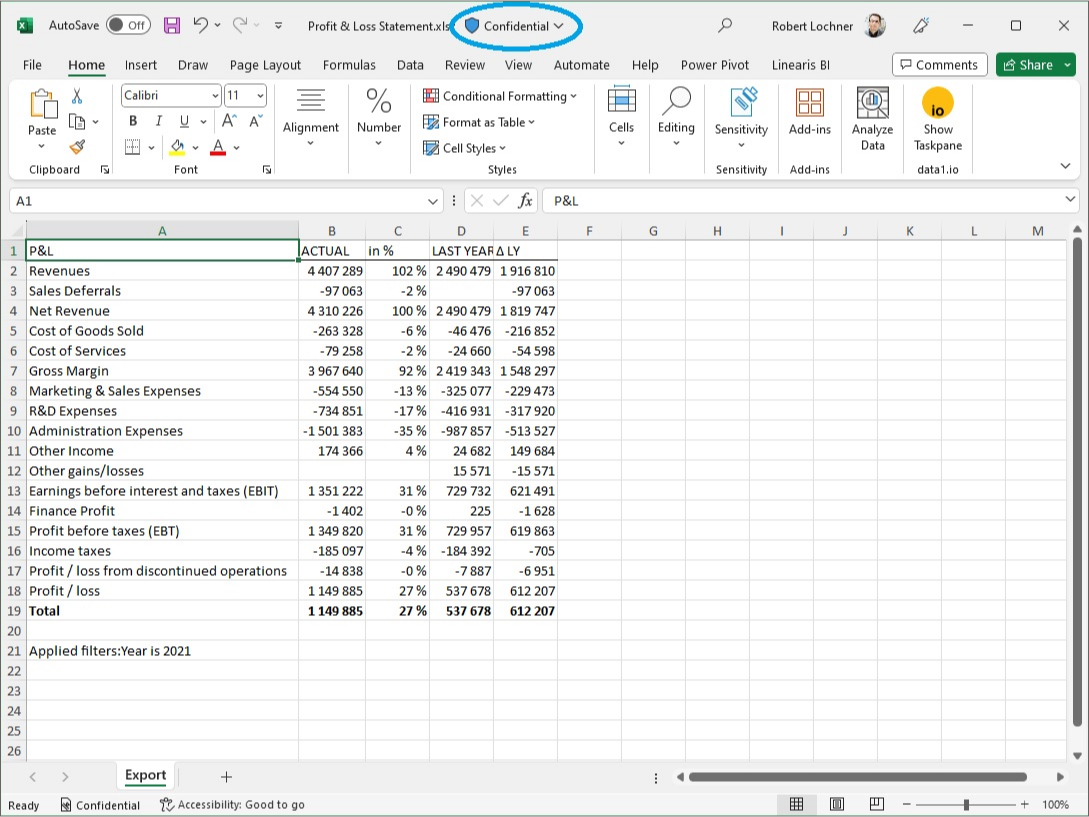Select the Export sheet tab
1089x817 pixels.
click(146, 775)
